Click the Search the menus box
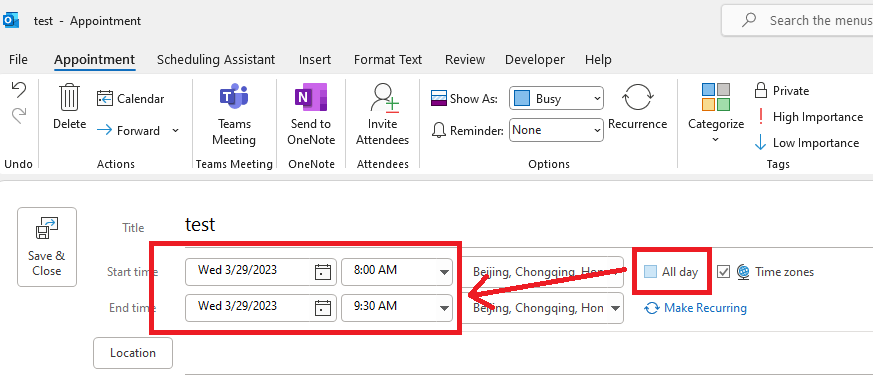 pyautogui.click(x=797, y=21)
